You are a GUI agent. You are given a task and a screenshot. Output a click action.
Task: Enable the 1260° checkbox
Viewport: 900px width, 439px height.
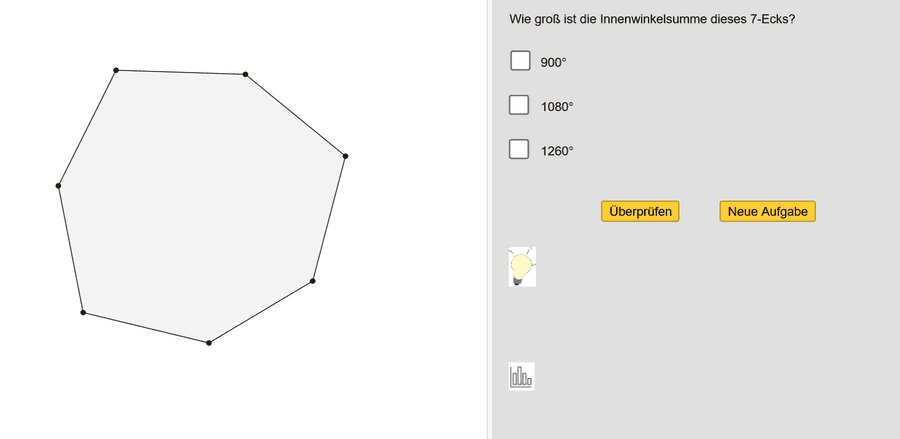[x=519, y=149]
